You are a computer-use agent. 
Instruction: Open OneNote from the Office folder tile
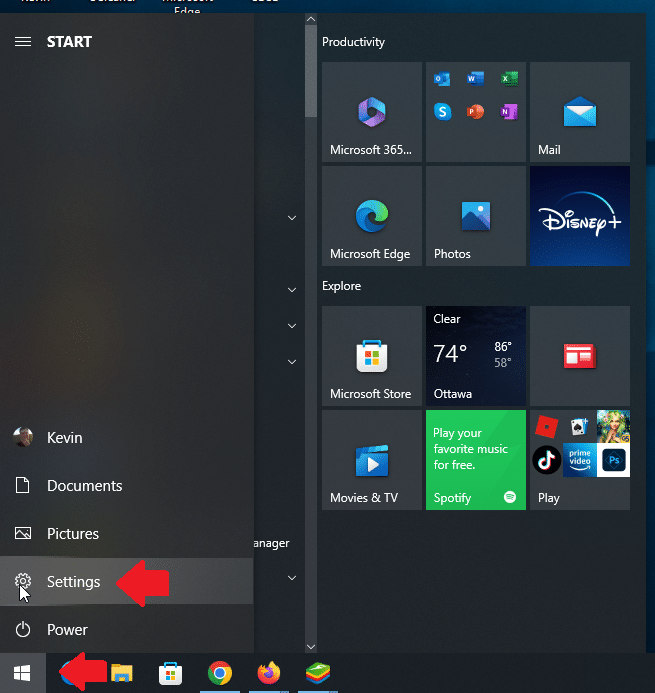click(x=509, y=111)
